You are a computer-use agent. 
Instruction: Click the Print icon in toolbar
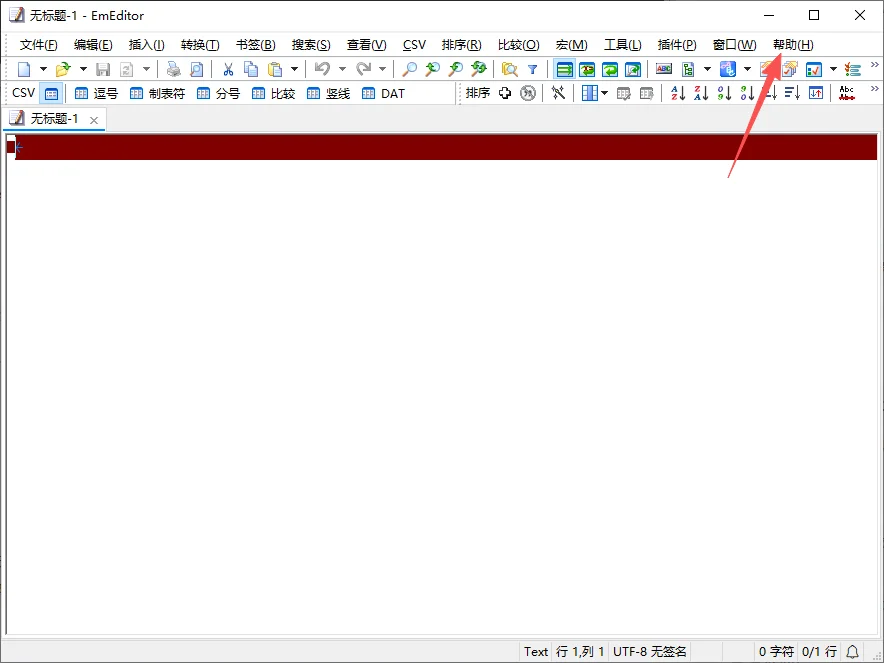tap(174, 69)
